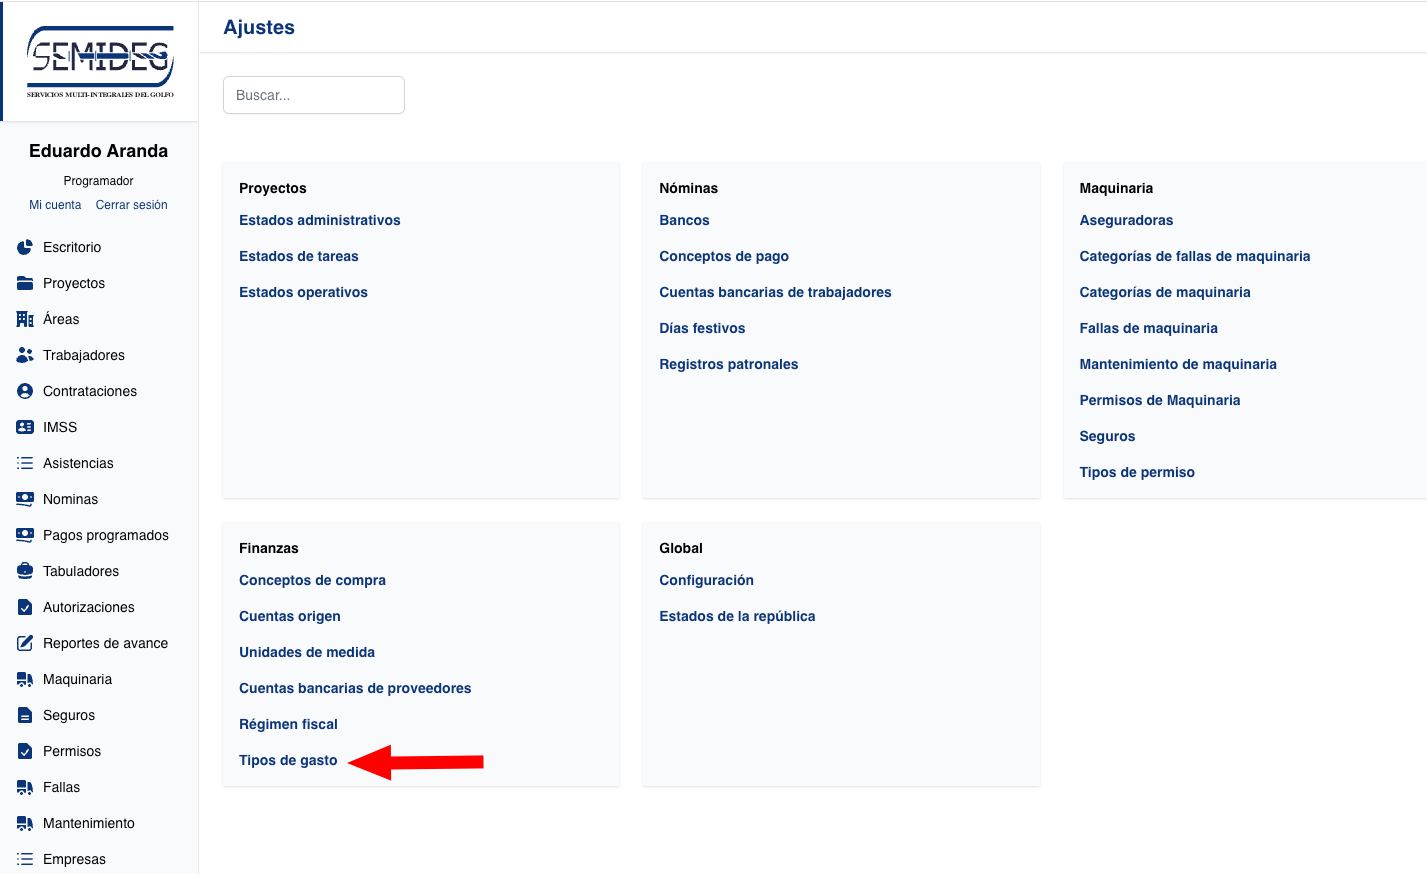Image resolution: width=1427 pixels, height=874 pixels.
Task: Open Contrataciones from the sidebar
Action: tap(89, 391)
